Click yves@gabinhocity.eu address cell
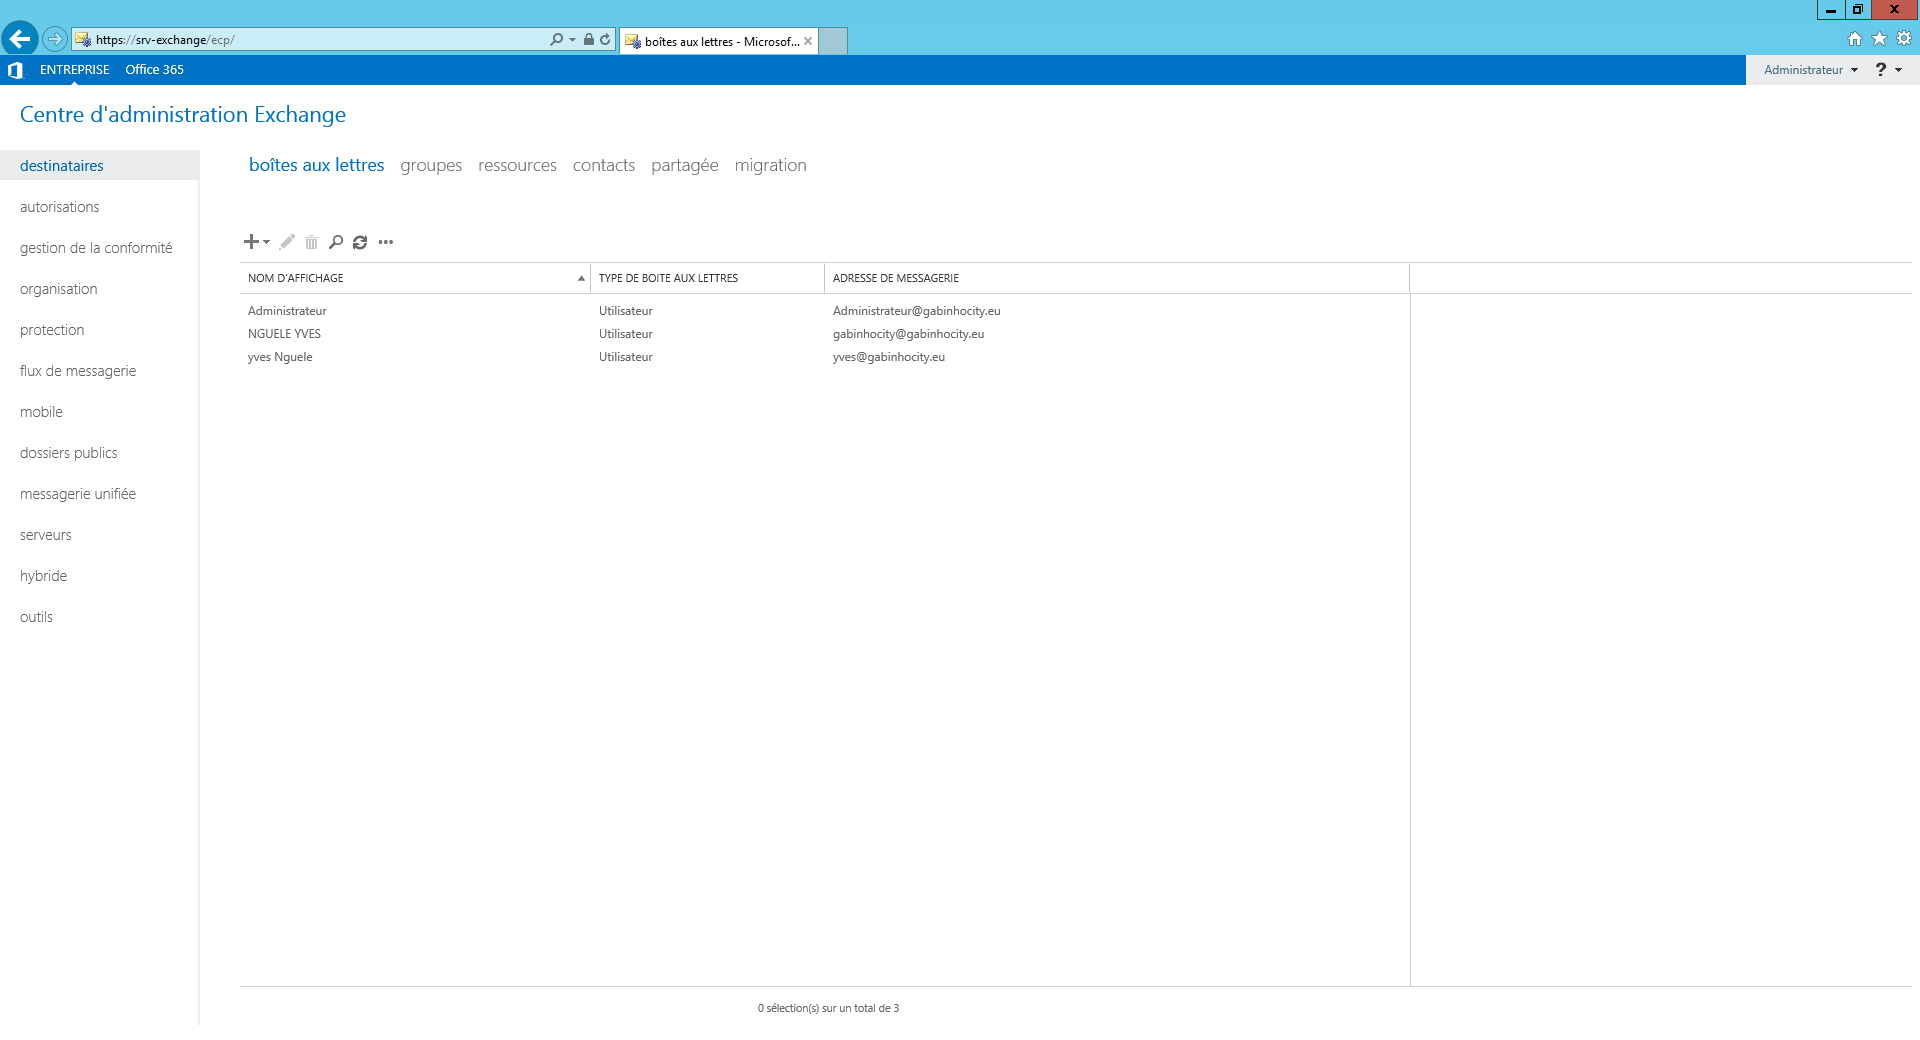 point(889,357)
